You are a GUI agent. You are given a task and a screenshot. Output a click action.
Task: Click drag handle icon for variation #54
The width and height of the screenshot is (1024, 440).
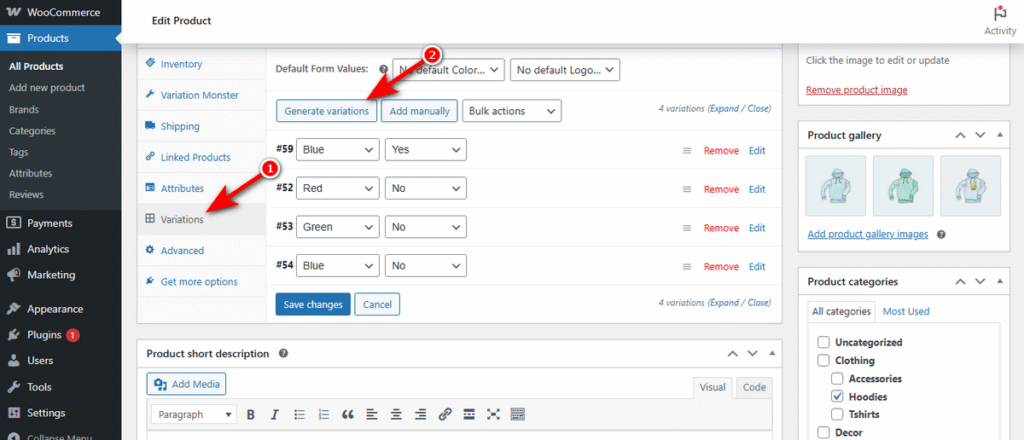coord(686,266)
